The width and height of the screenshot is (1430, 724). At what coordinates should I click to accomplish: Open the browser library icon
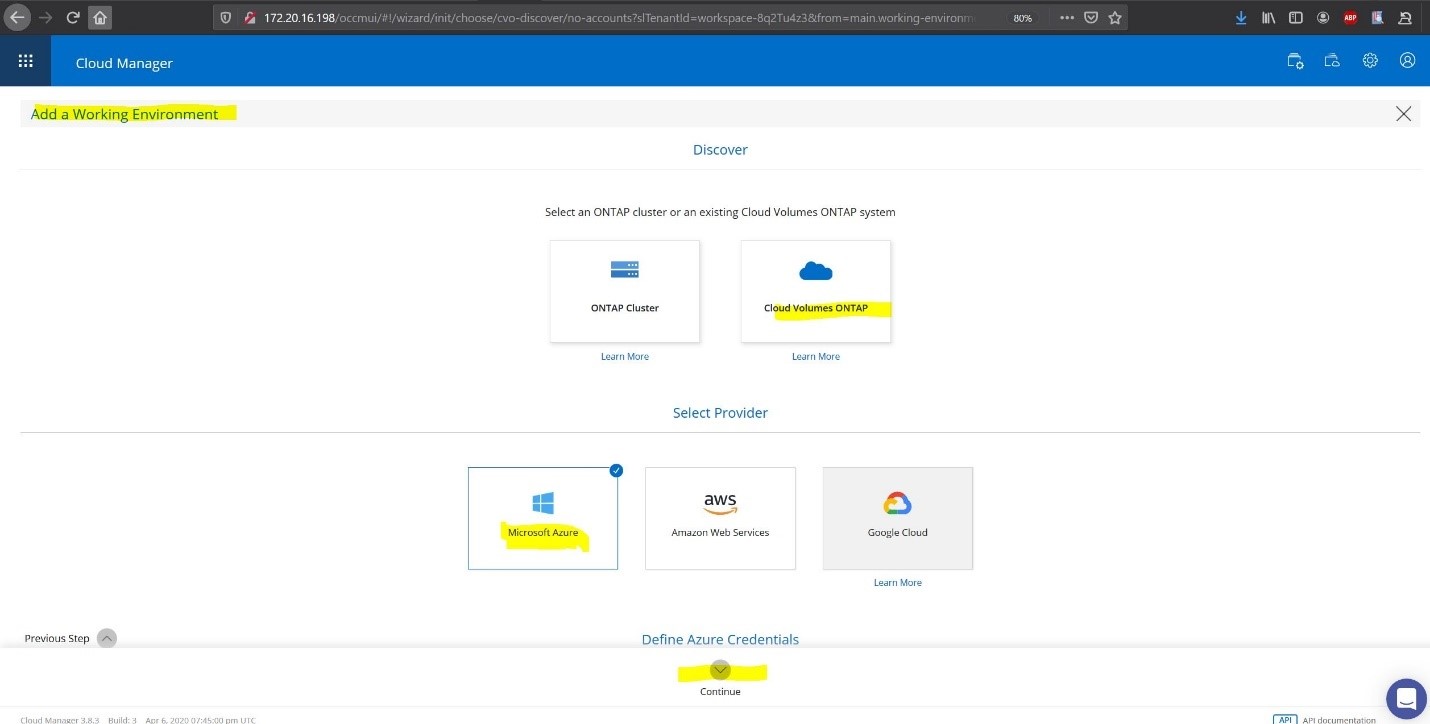pos(1268,18)
